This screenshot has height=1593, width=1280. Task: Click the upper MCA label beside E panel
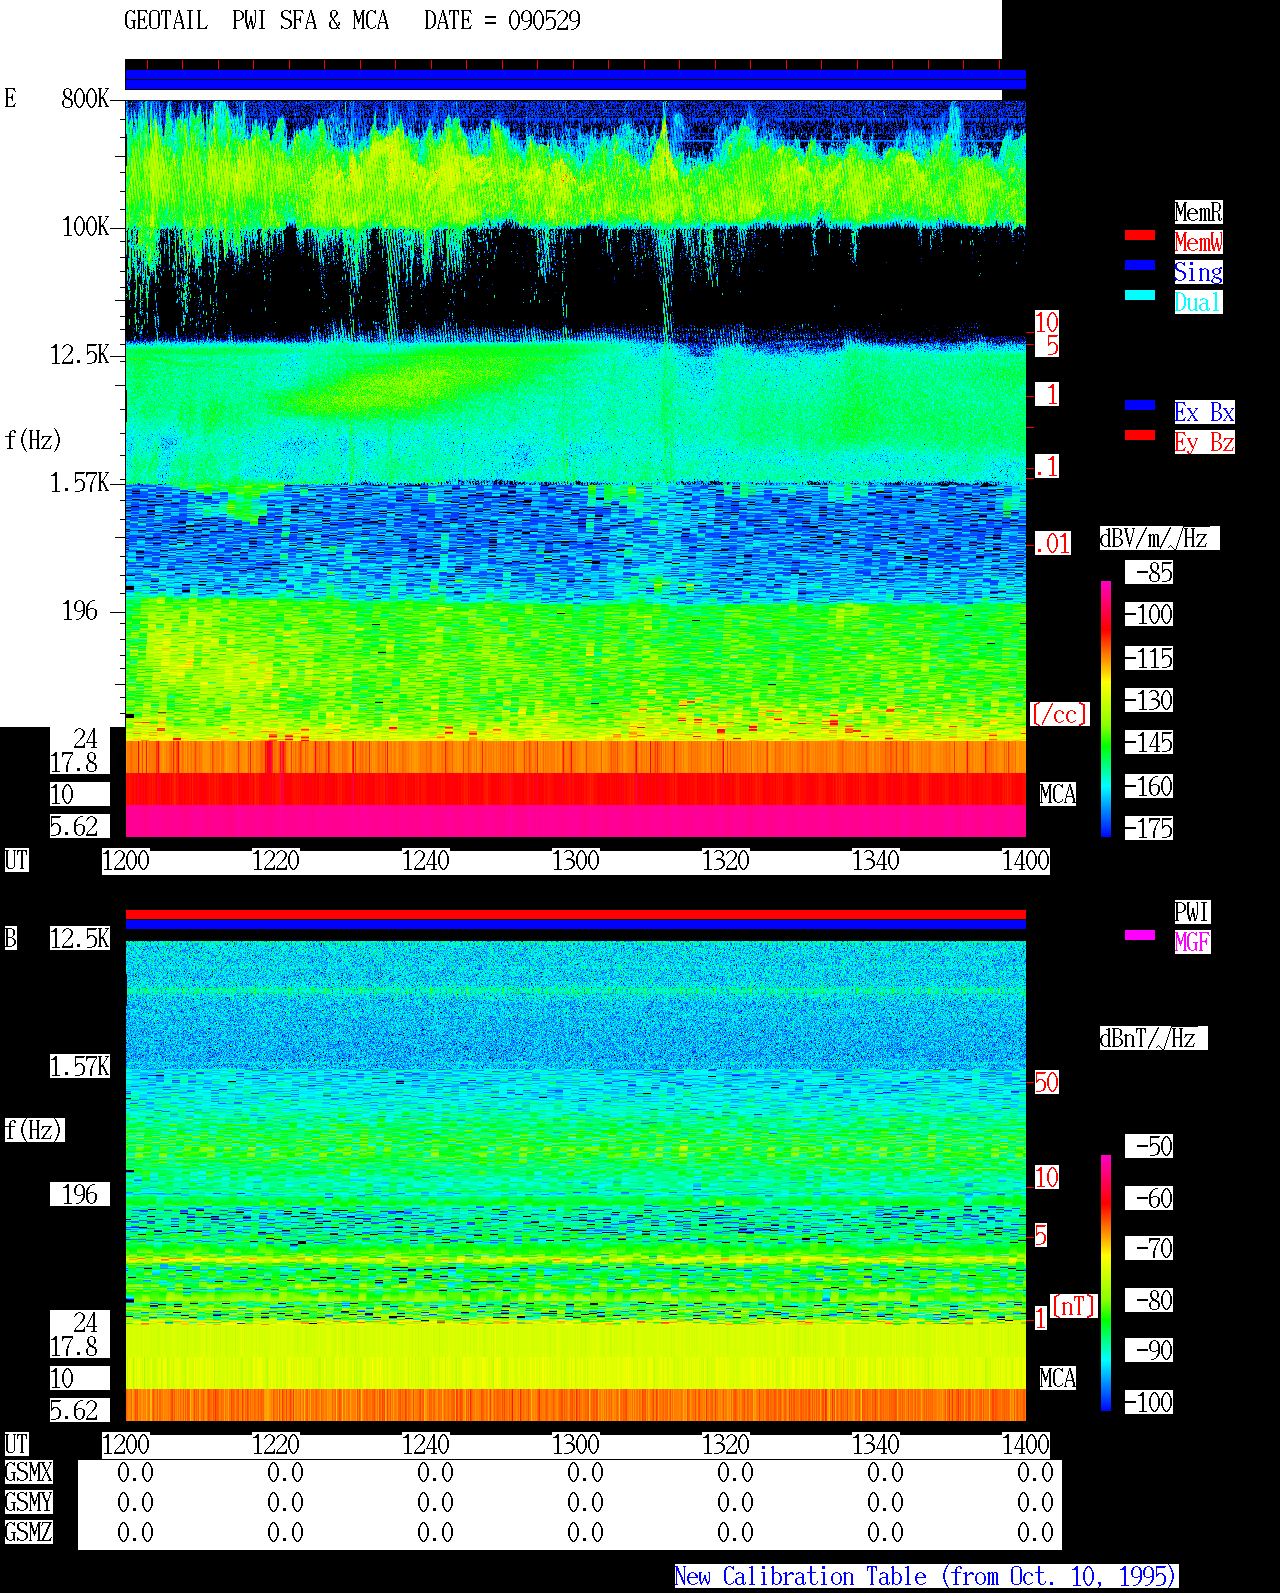pos(1057,795)
